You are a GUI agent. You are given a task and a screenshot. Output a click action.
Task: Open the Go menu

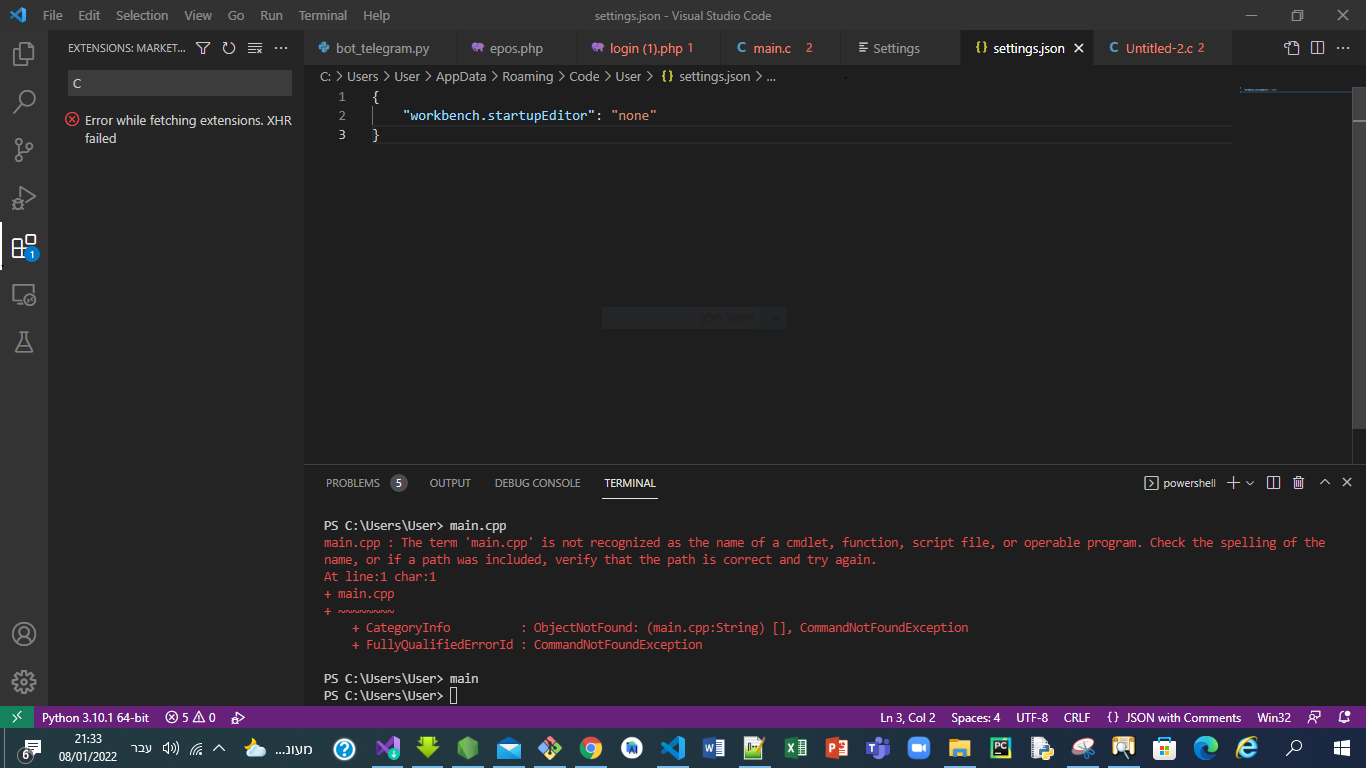(236, 15)
